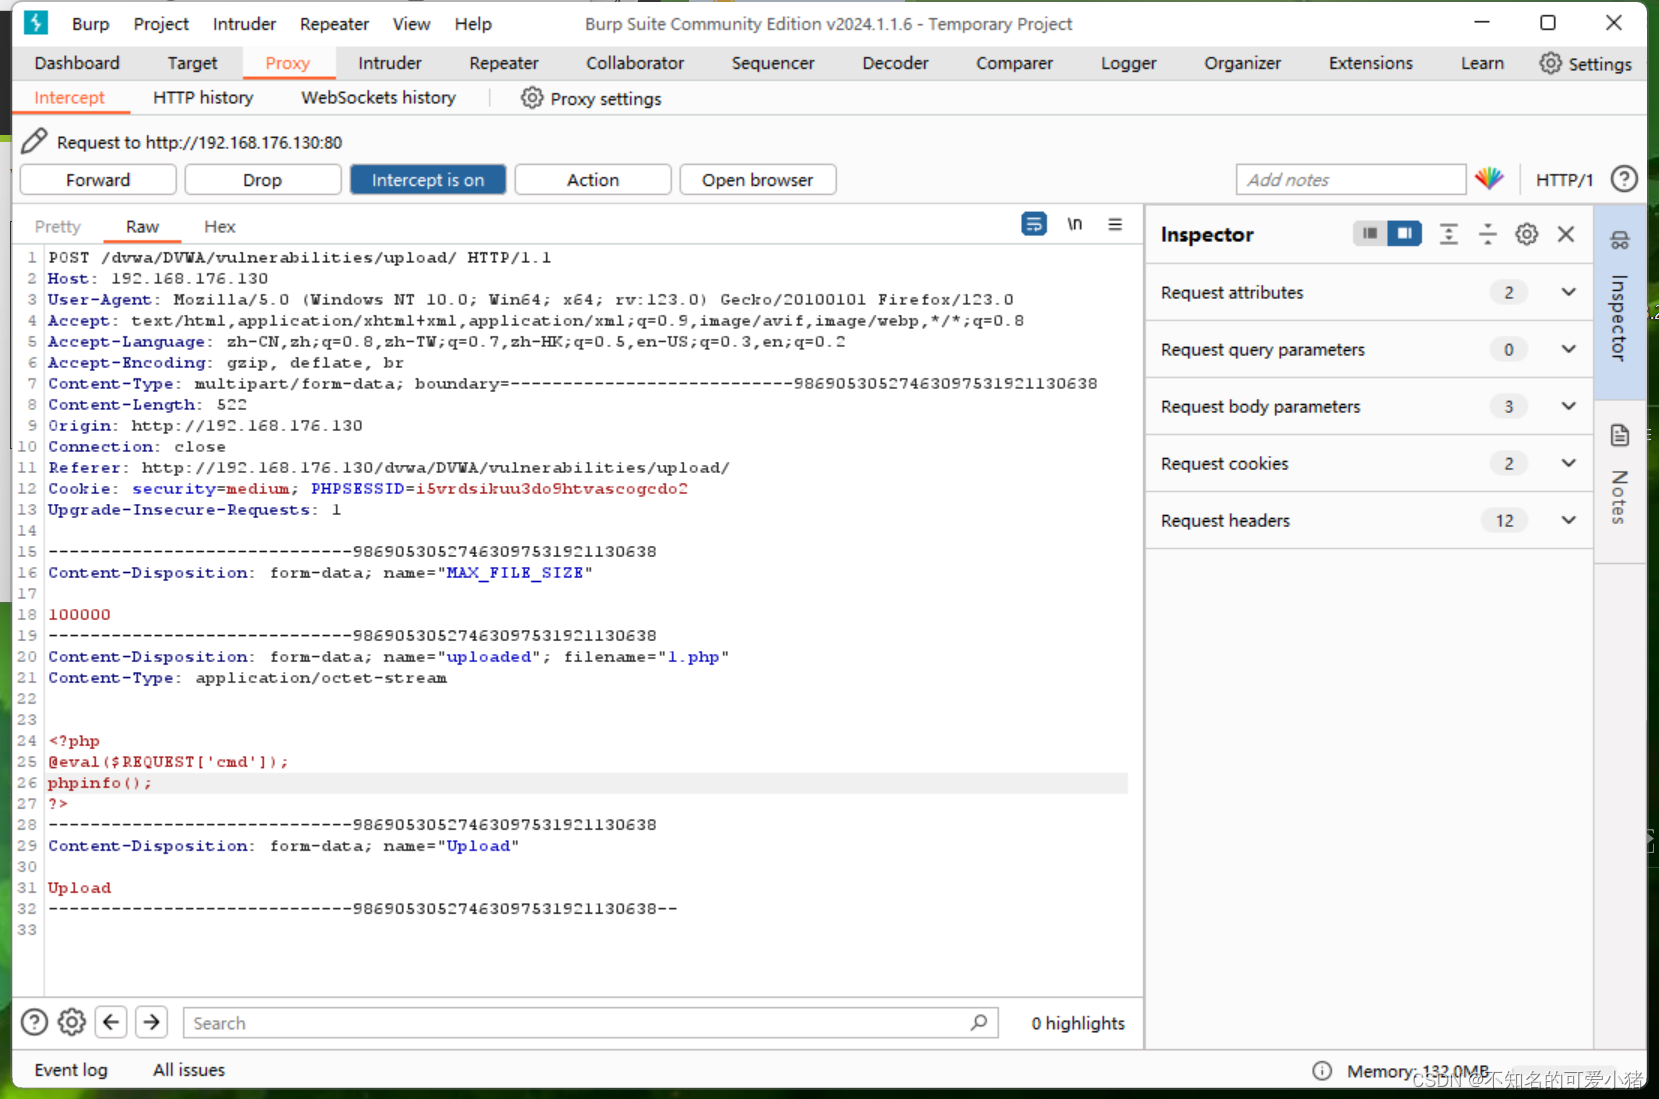Go to next search match arrow
Image resolution: width=1659 pixels, height=1099 pixels.
[x=151, y=1022]
